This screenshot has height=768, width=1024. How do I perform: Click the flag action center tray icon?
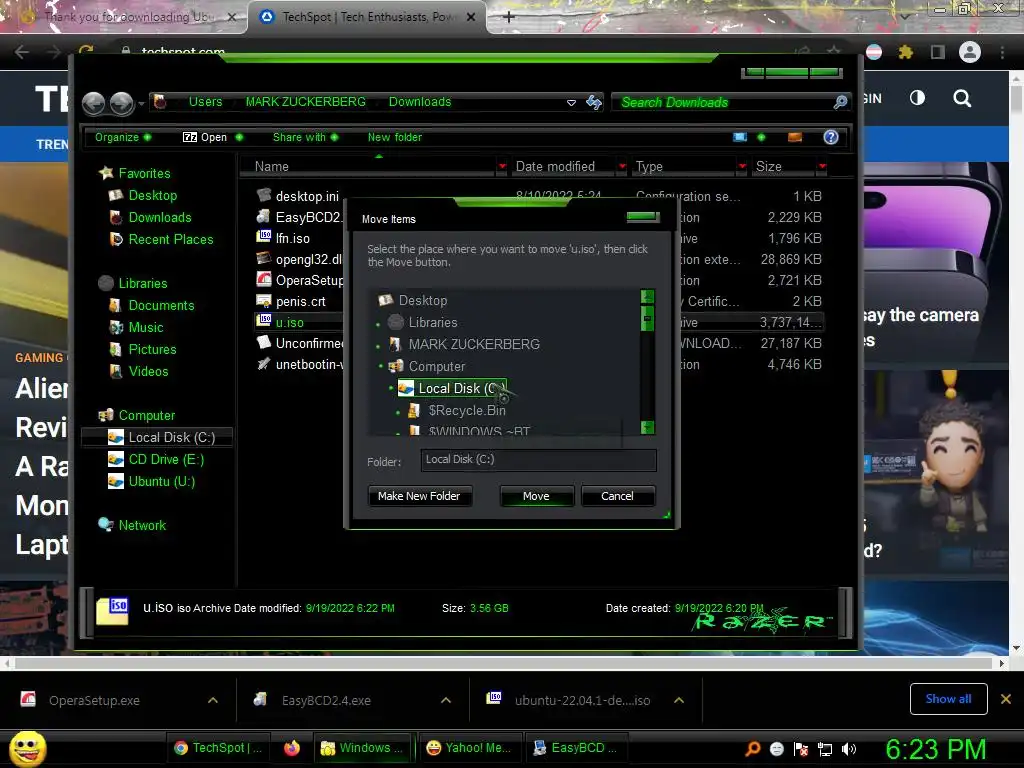801,749
